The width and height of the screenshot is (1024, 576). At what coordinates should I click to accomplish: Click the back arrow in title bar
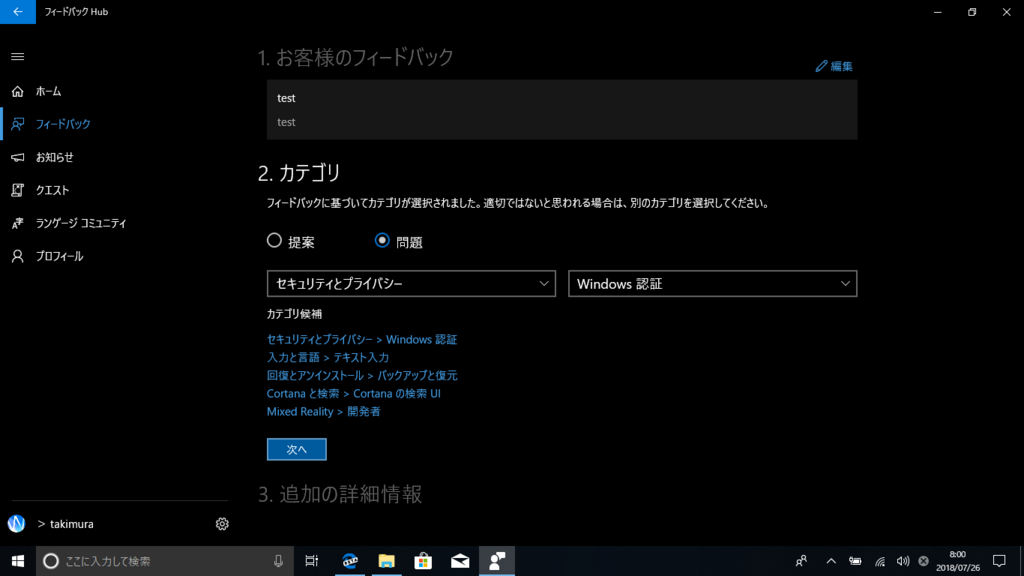pos(18,12)
